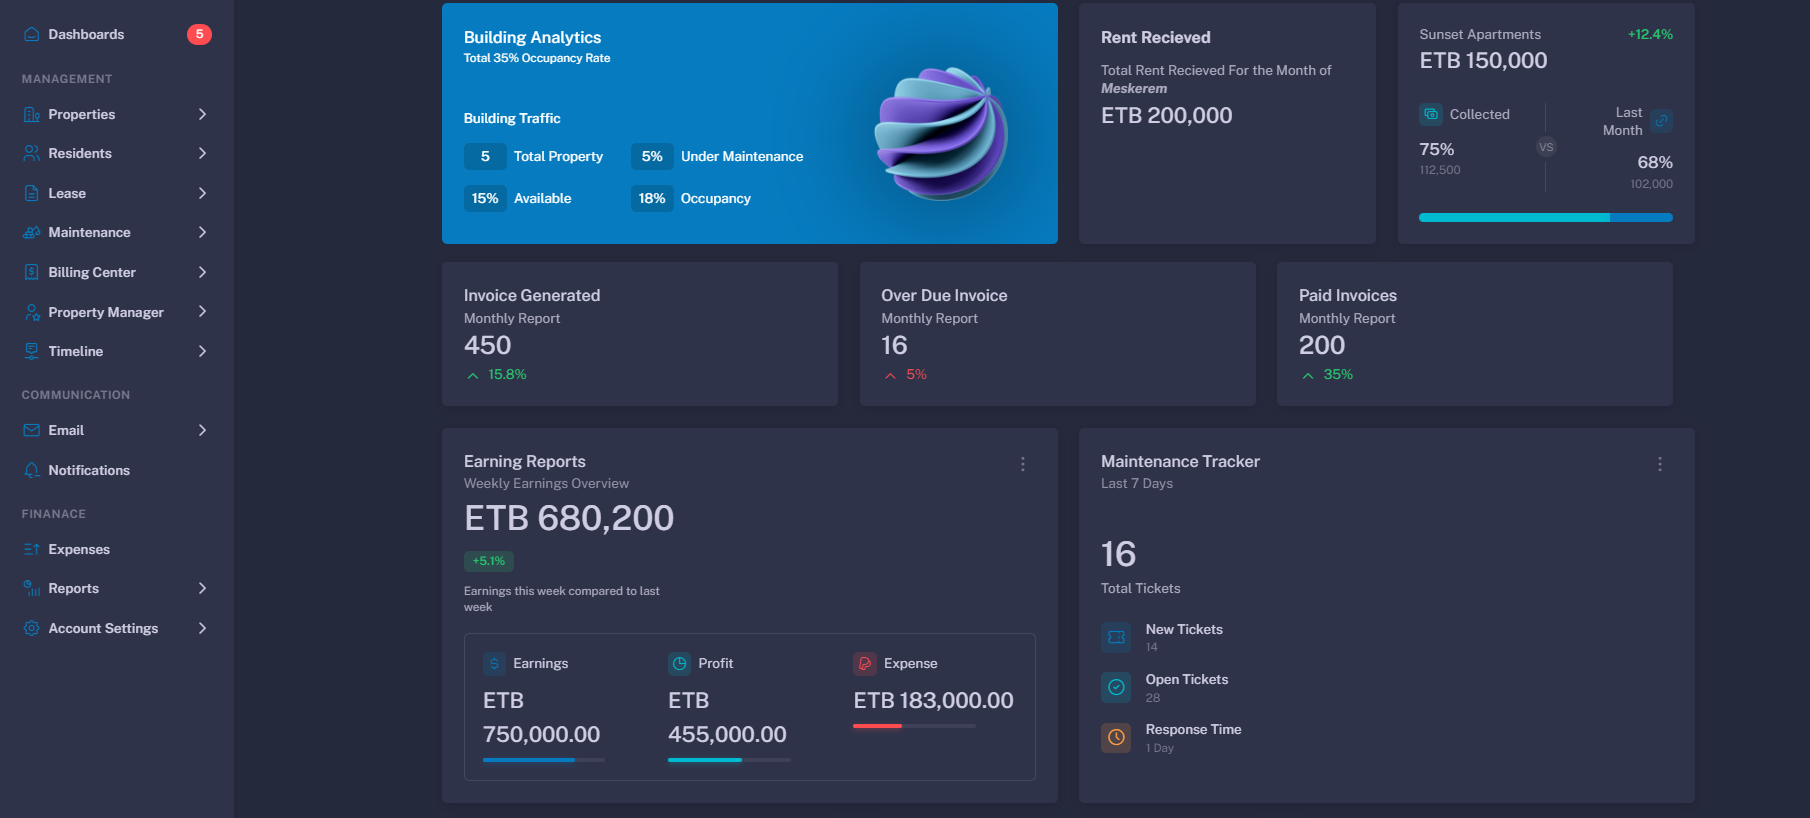
Task: Click the Property Manager user icon
Action: coord(31,312)
